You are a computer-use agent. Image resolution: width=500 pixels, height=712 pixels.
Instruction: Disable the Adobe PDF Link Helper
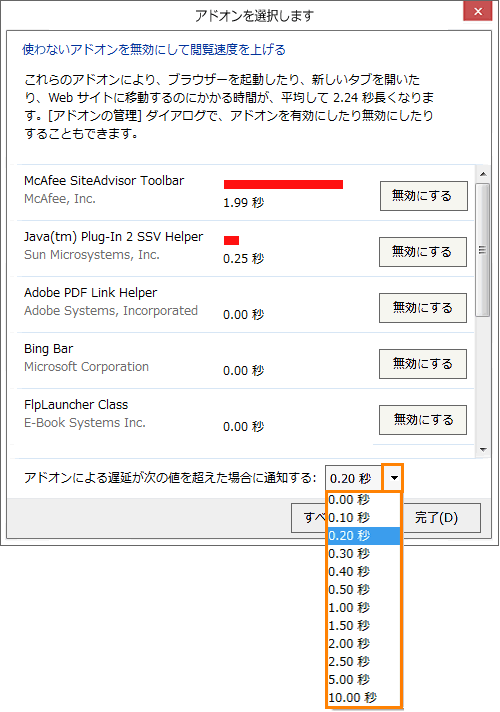pyautogui.click(x=423, y=308)
